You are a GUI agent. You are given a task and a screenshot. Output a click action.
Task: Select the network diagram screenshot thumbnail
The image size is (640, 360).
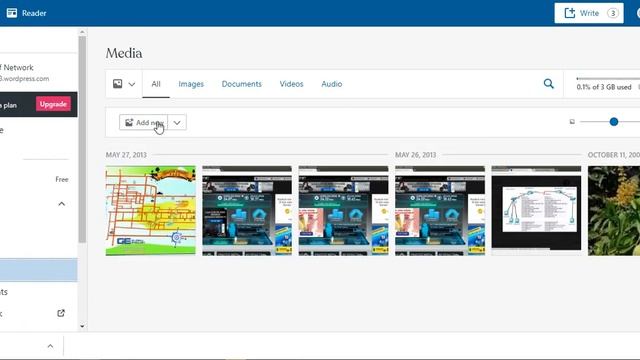tap(536, 211)
